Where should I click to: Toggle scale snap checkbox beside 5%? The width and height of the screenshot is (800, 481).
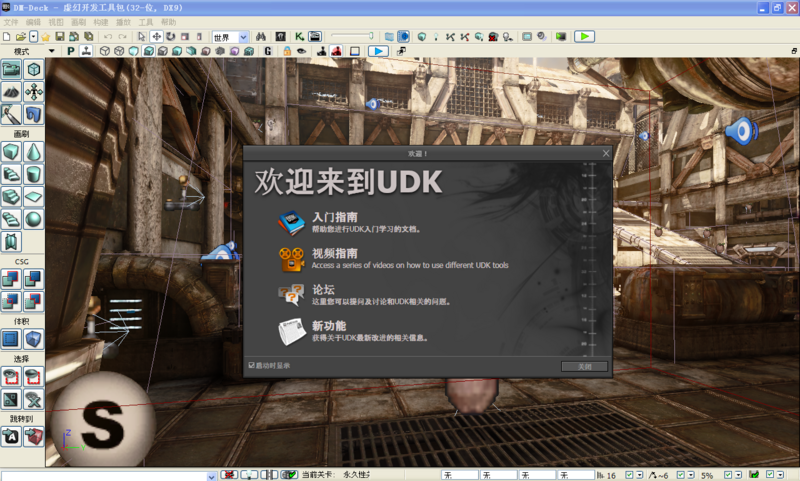pos(728,475)
